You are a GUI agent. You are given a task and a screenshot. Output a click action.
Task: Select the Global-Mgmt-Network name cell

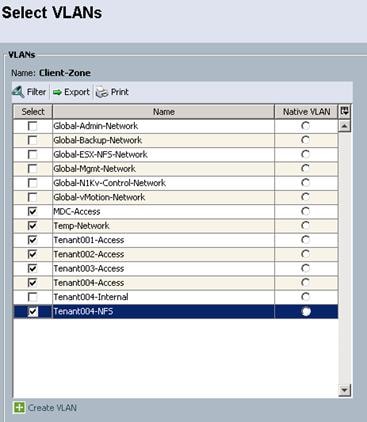pyautogui.click(x=163, y=169)
